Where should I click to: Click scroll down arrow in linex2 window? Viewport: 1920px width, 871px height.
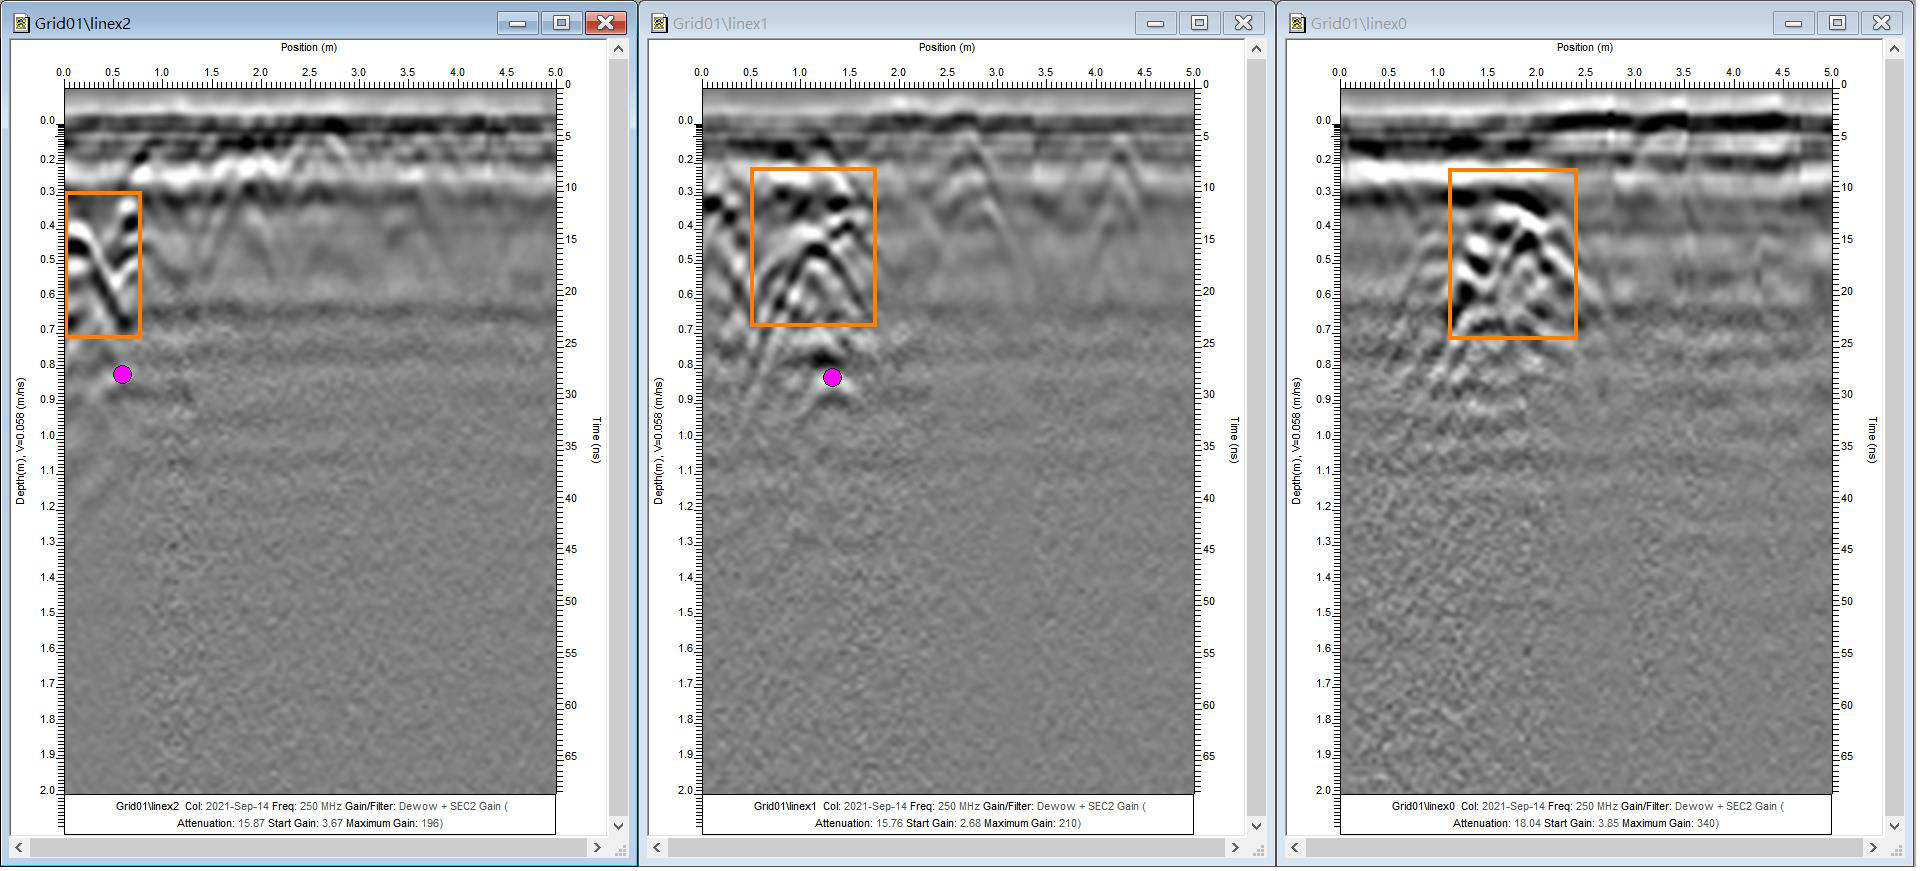pyautogui.click(x=618, y=826)
